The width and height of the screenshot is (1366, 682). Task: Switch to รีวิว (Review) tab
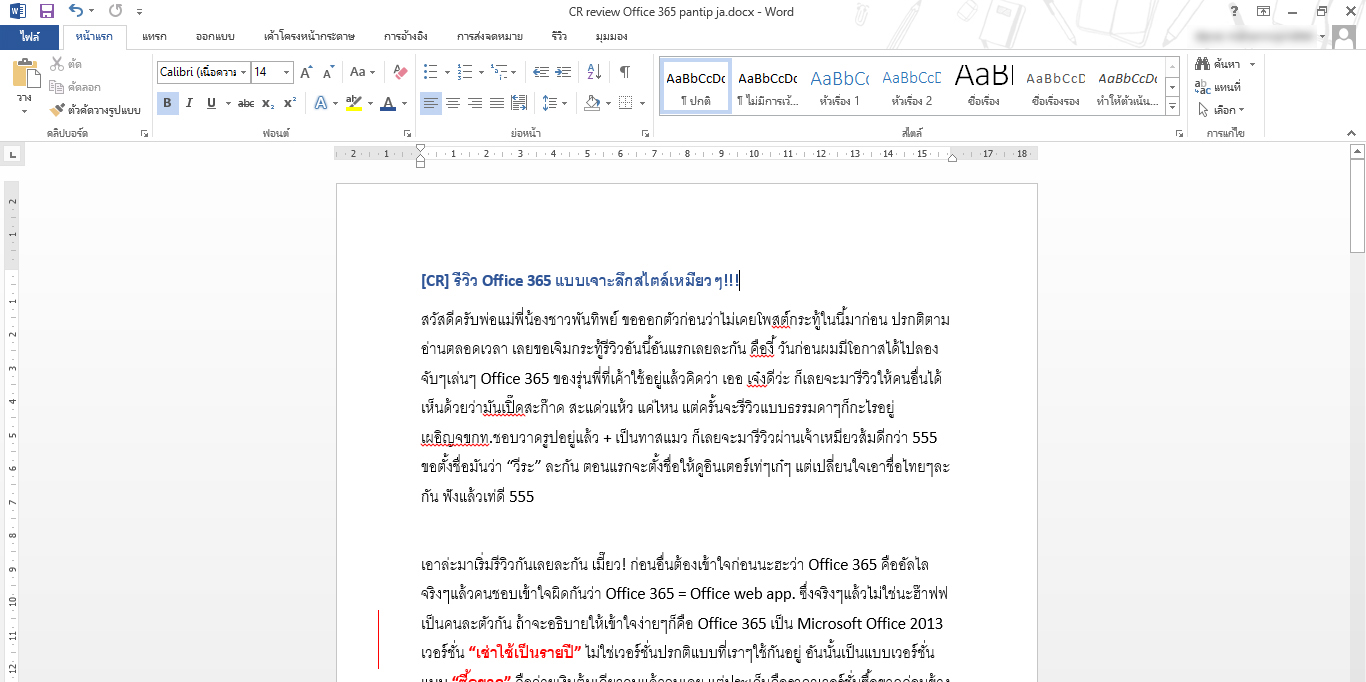[559, 37]
